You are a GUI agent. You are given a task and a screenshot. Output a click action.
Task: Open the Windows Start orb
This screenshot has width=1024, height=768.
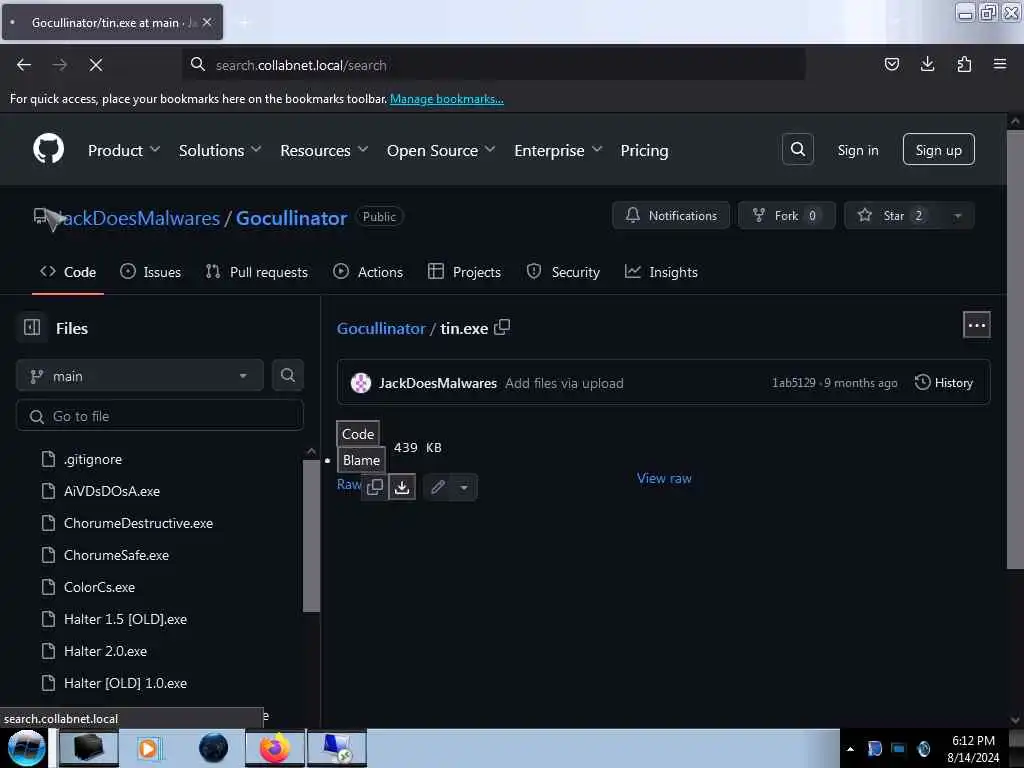point(26,748)
